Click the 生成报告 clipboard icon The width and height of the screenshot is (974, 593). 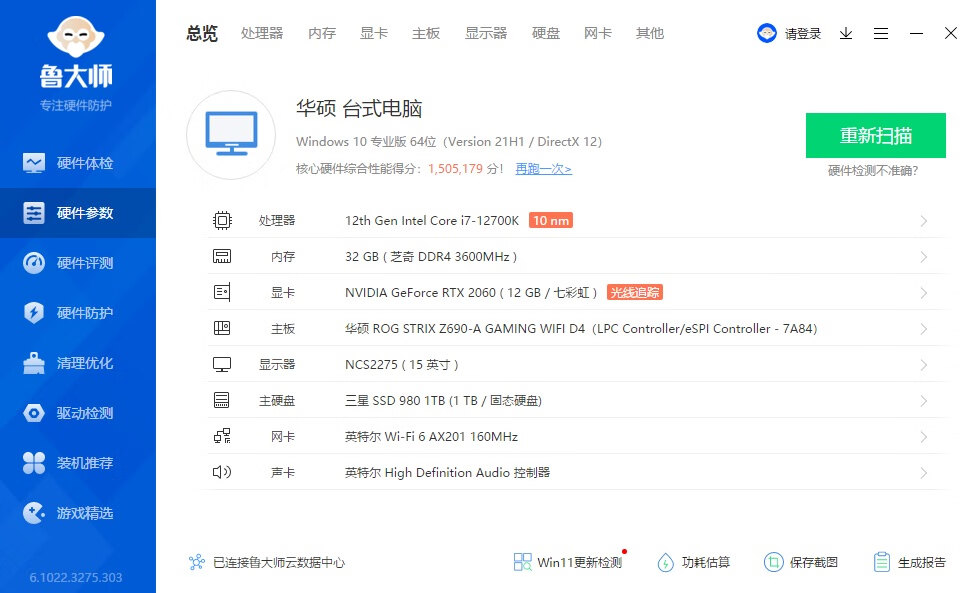pyautogui.click(x=881, y=562)
